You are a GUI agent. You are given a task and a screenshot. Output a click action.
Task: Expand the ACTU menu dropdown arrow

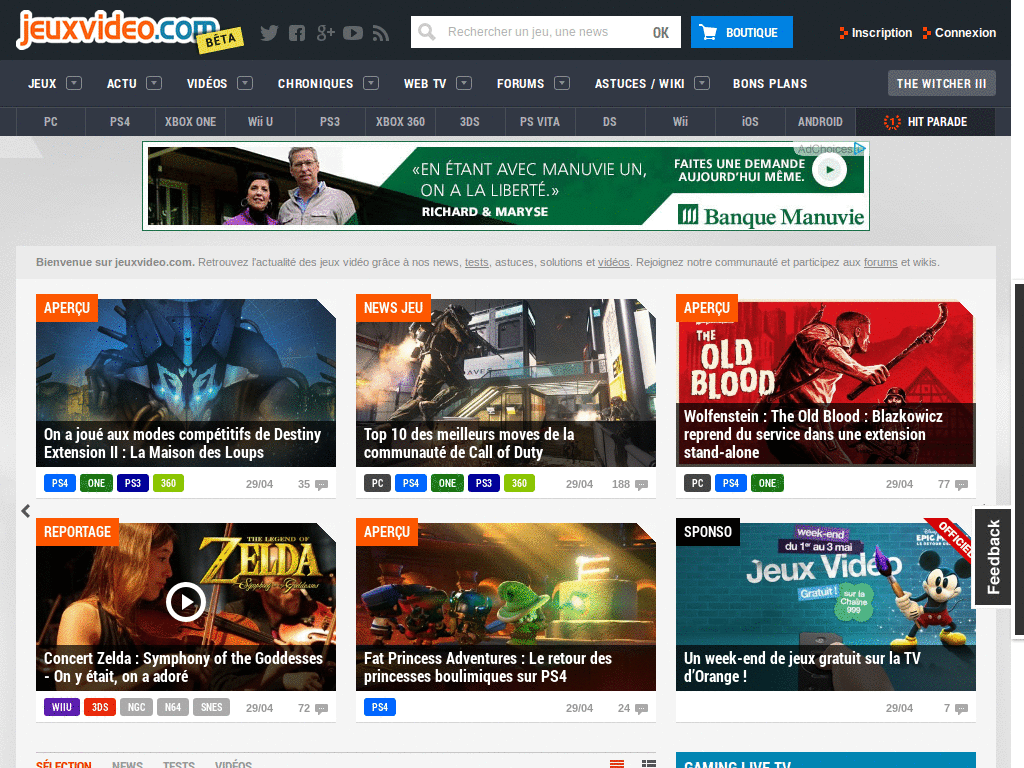pyautogui.click(x=154, y=83)
